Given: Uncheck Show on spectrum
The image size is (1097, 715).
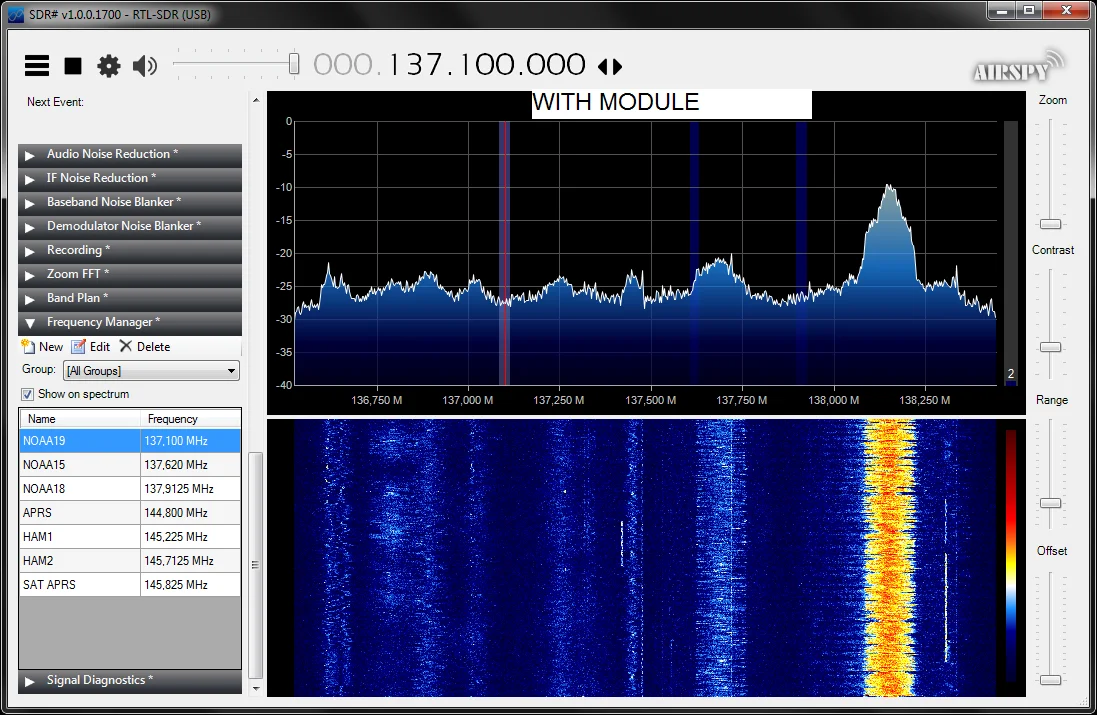Looking at the screenshot, I should pos(27,394).
